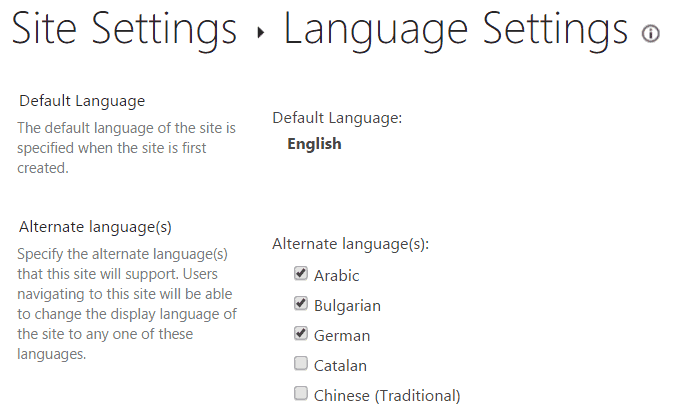674x412 pixels.
Task: Click the bold English default language value
Action: tap(314, 144)
